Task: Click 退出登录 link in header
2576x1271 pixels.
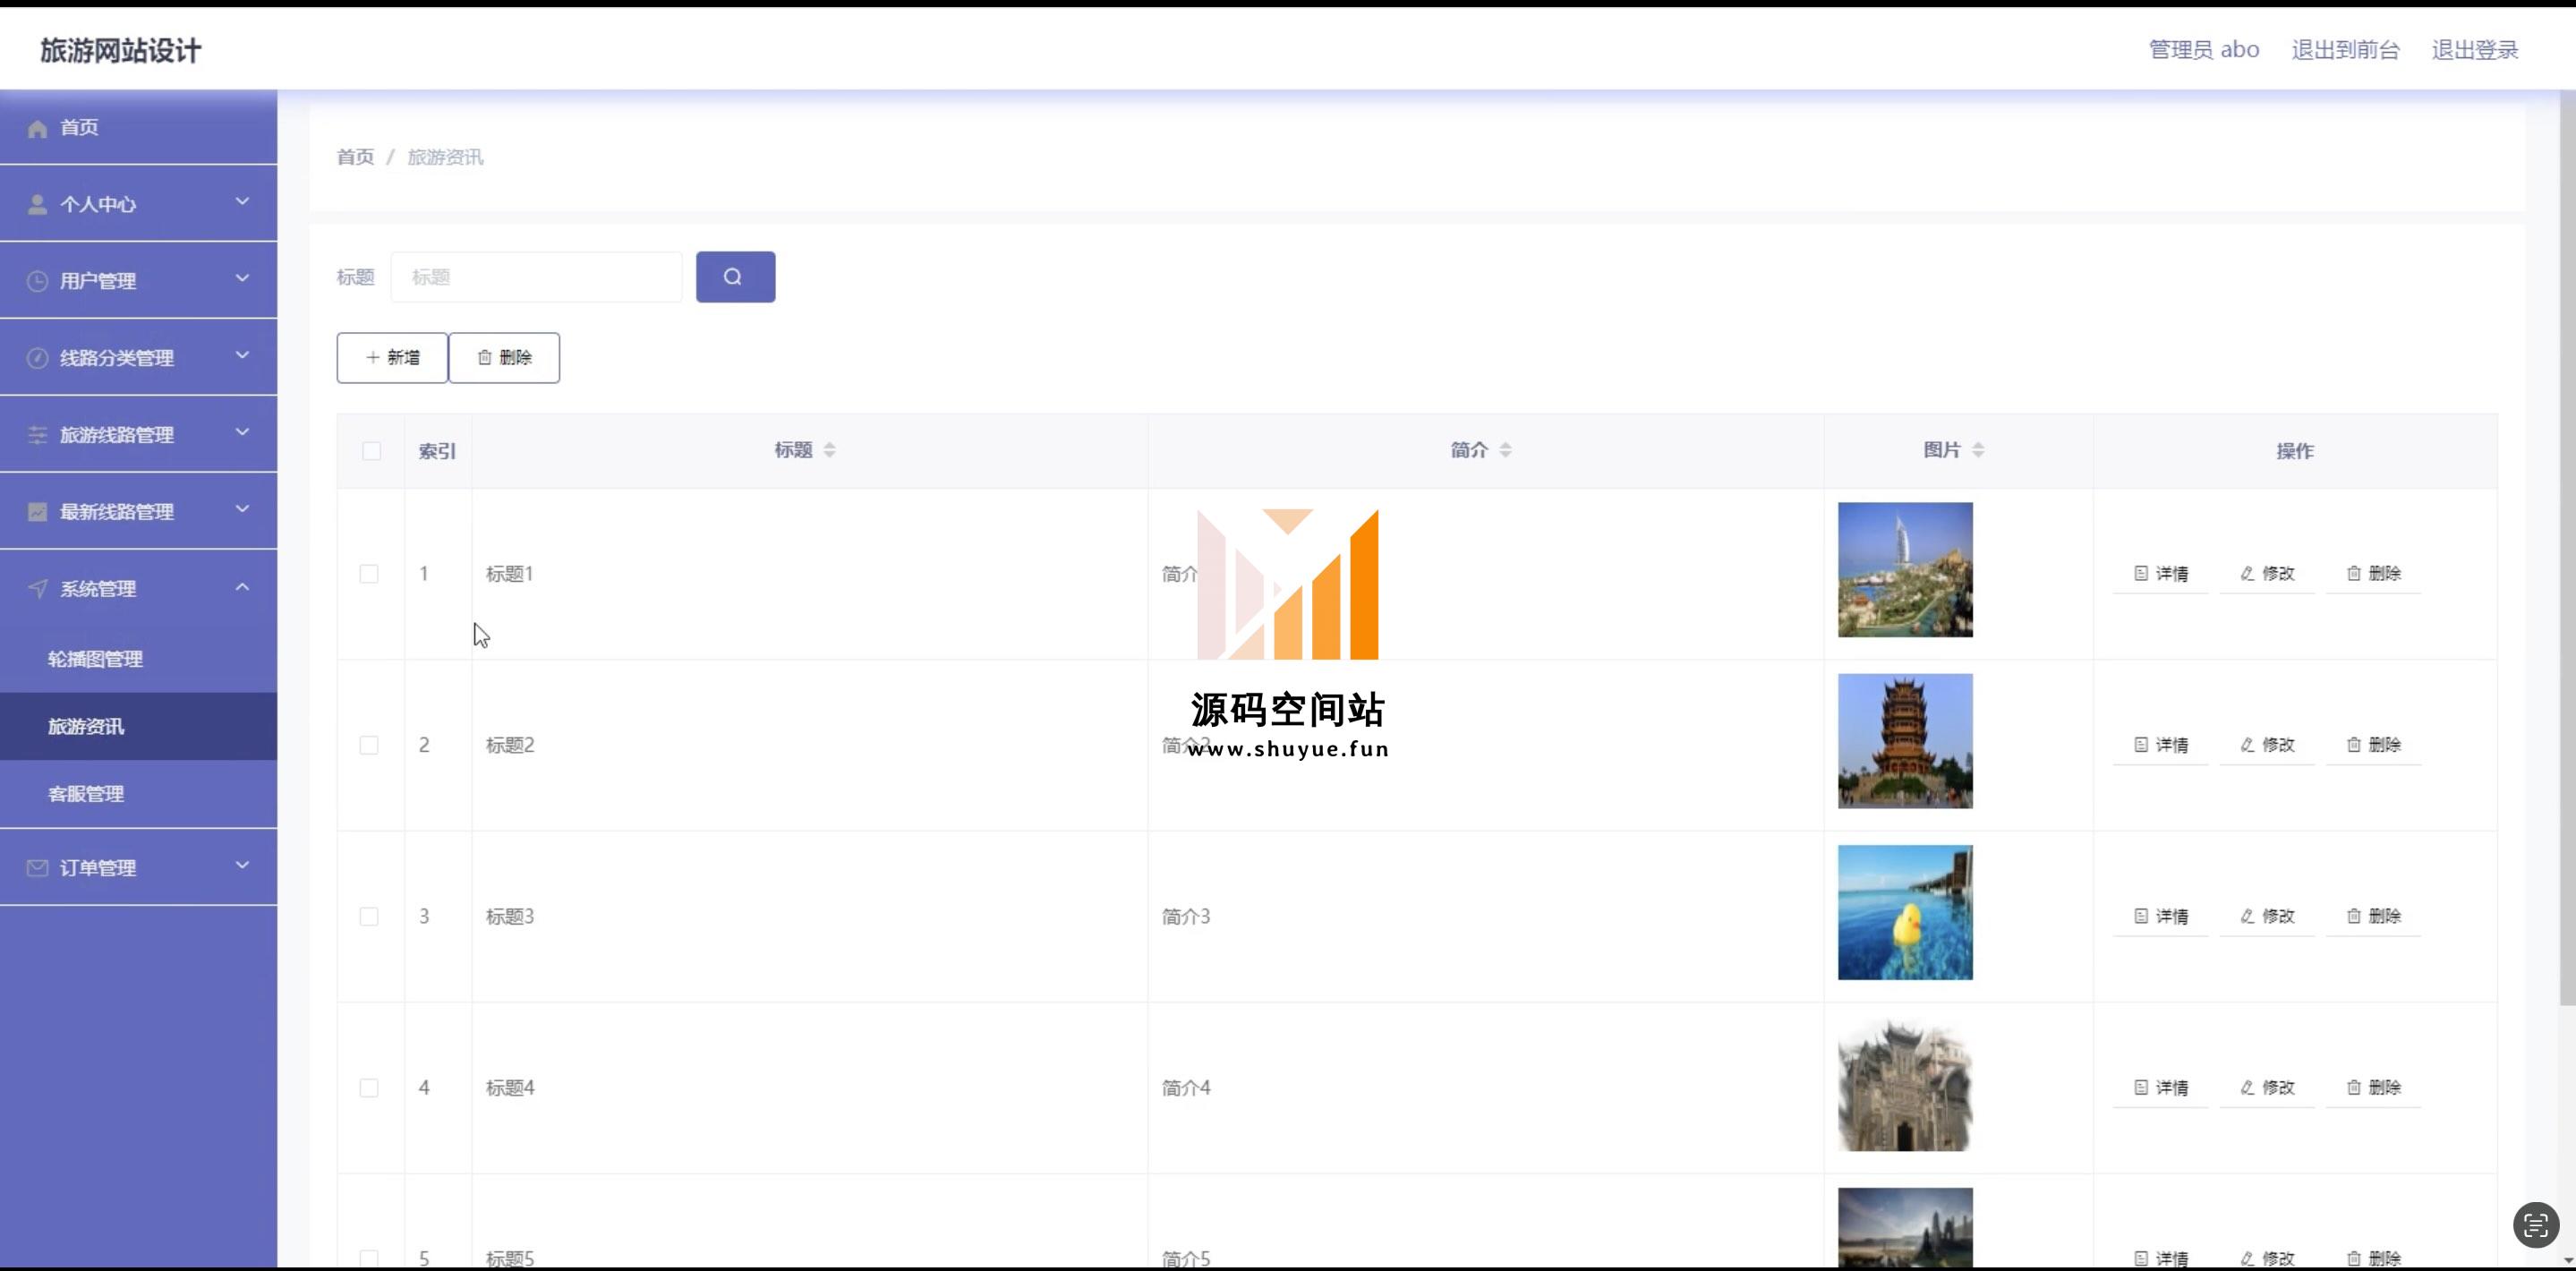Action: coord(2475,50)
